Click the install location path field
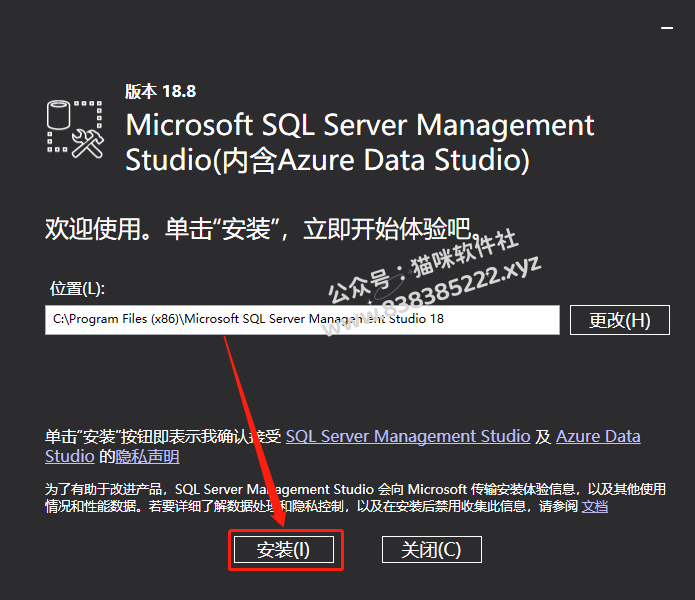The width and height of the screenshot is (695, 600). pyautogui.click(x=302, y=320)
